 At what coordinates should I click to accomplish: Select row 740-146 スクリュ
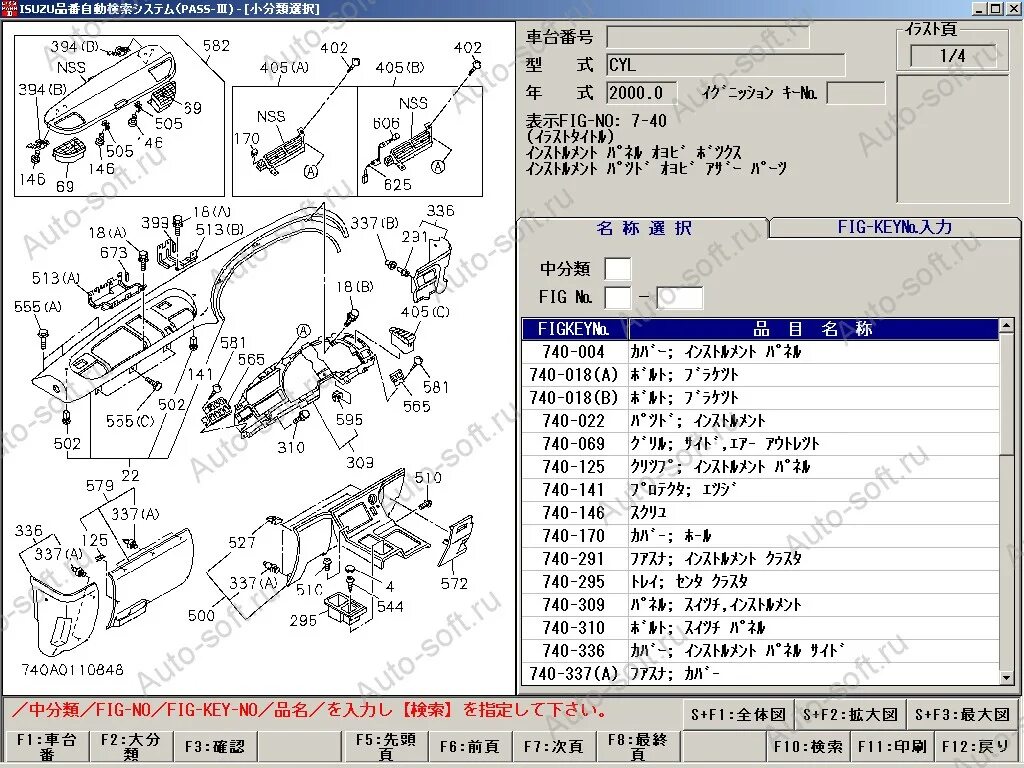[761, 513]
